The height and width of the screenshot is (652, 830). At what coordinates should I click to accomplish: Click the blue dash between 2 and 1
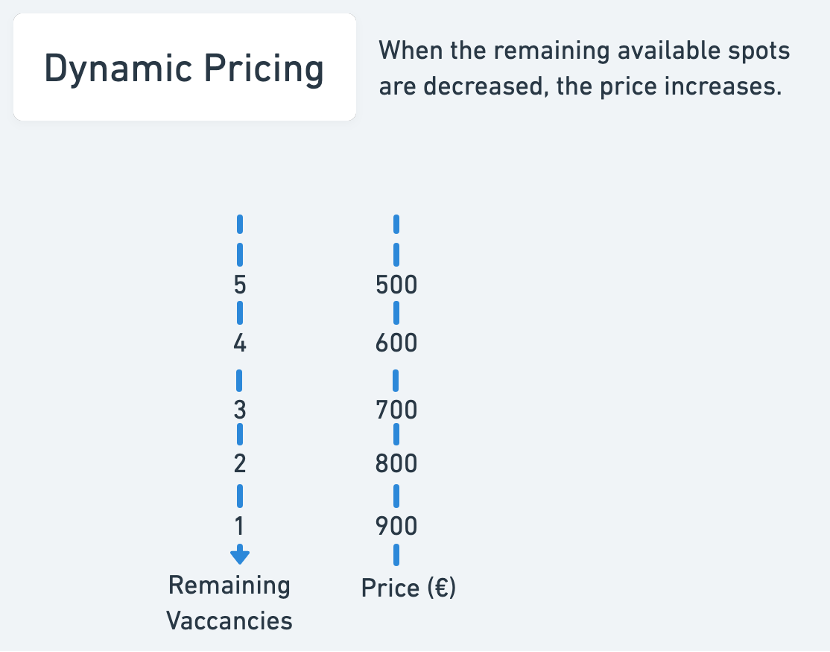pos(240,494)
